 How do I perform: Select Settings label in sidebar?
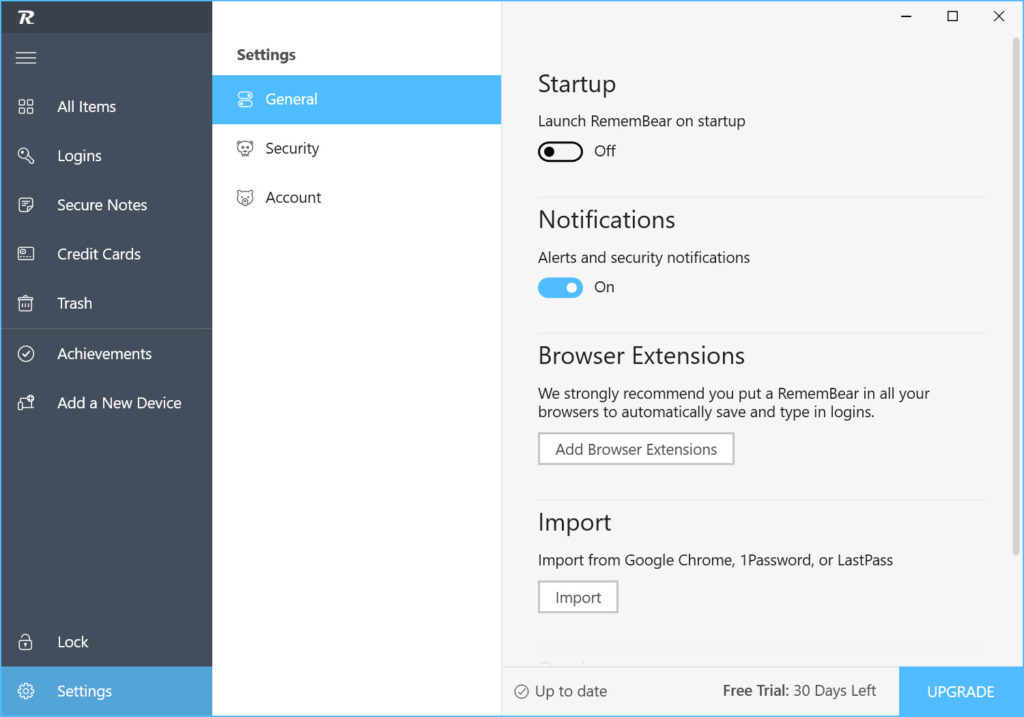(84, 691)
